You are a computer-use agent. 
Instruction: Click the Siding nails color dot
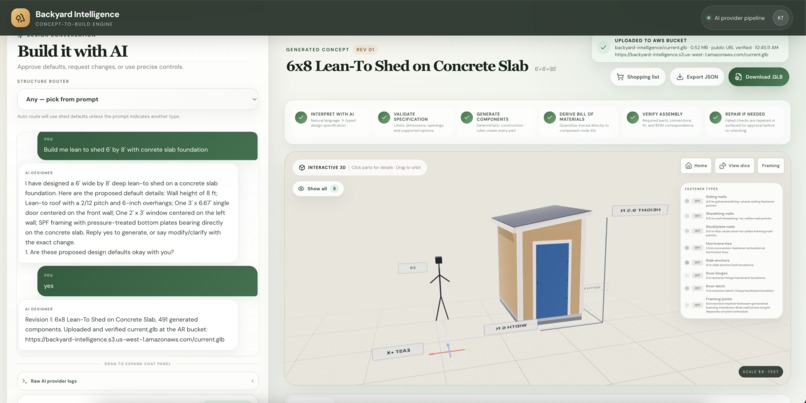687,201
